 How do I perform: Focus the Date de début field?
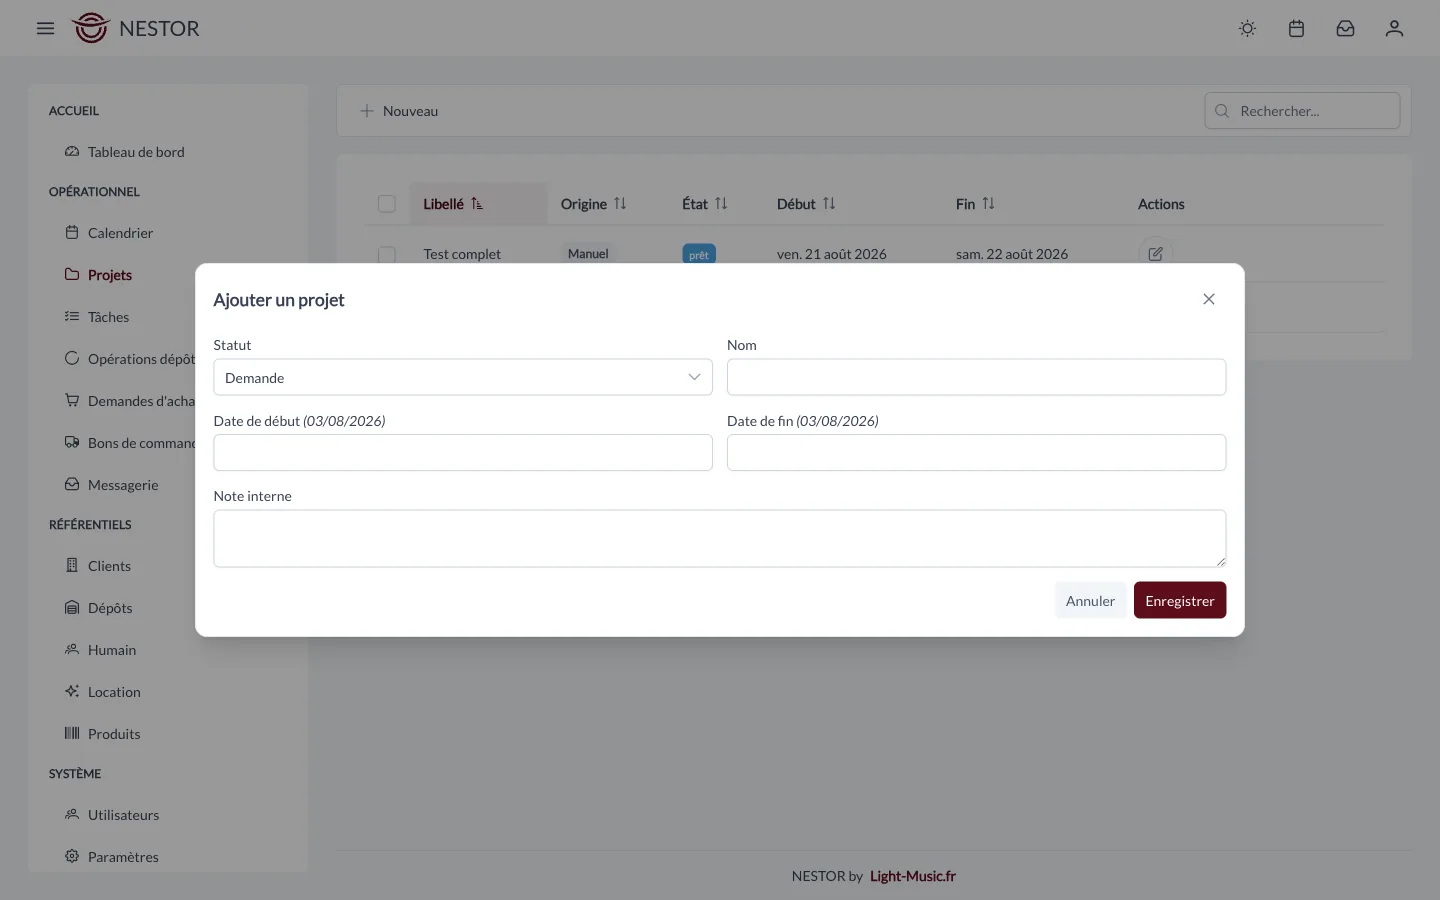pos(463,452)
